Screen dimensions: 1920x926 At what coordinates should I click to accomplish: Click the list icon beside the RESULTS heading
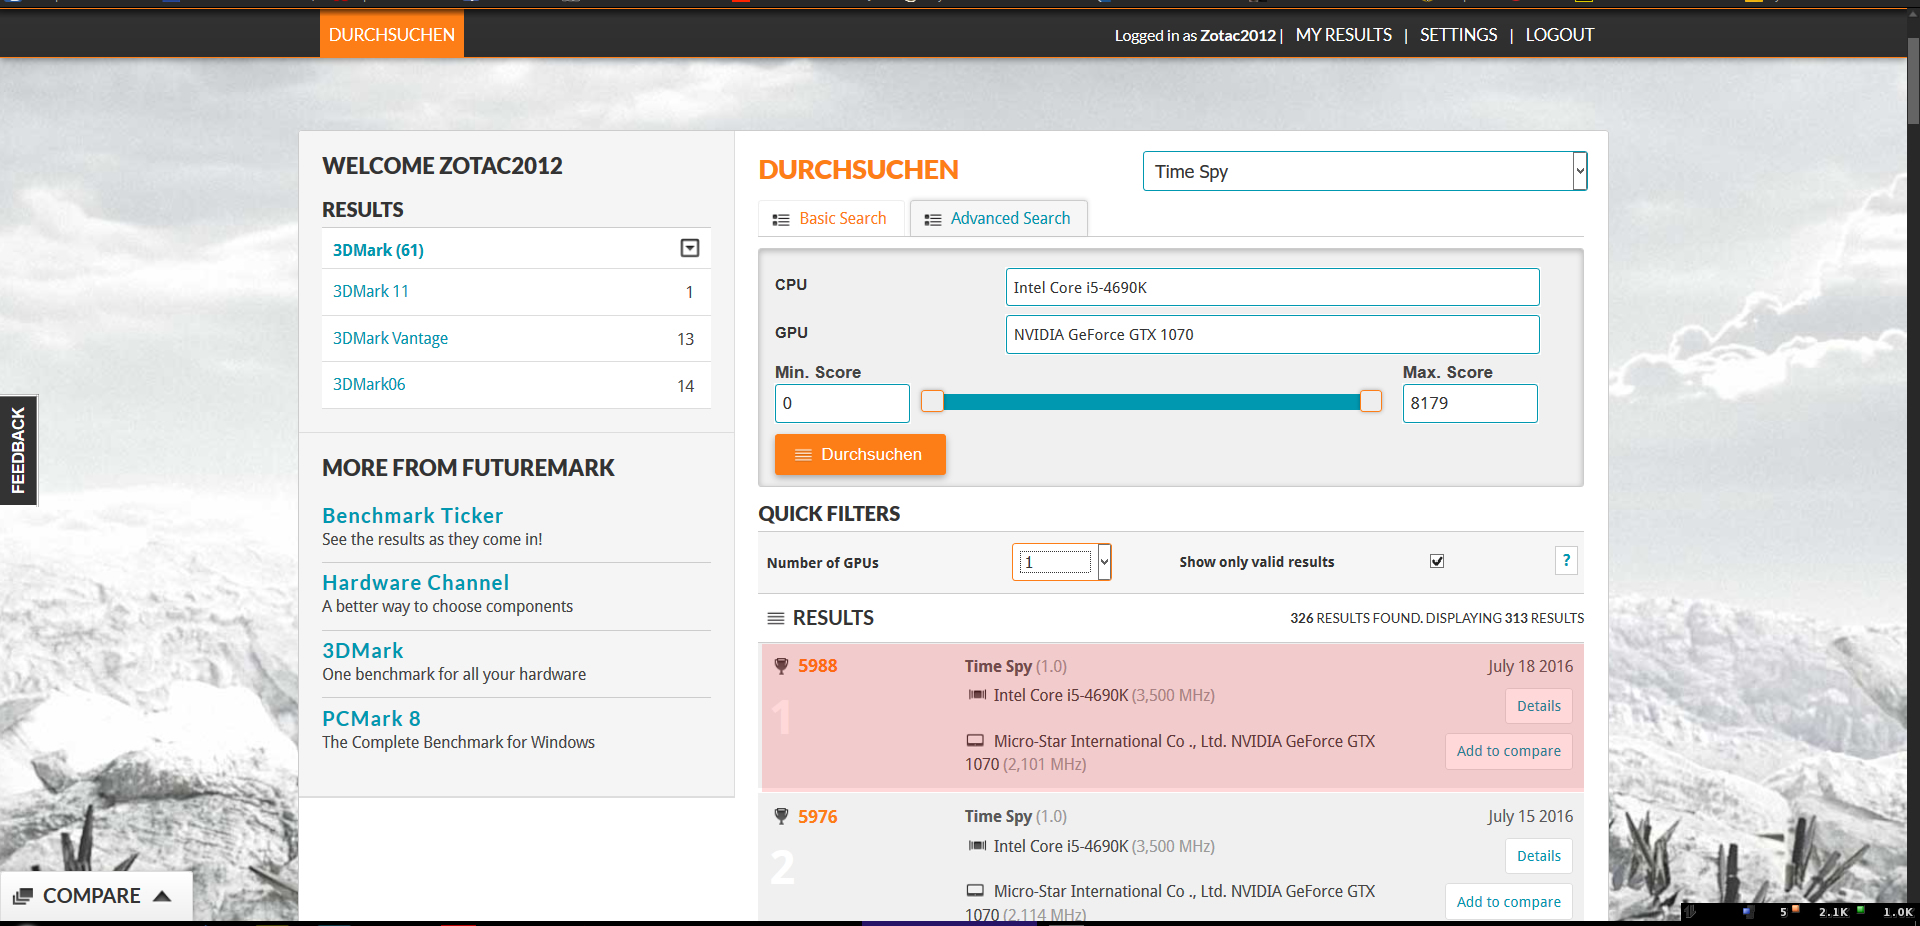[x=775, y=618]
